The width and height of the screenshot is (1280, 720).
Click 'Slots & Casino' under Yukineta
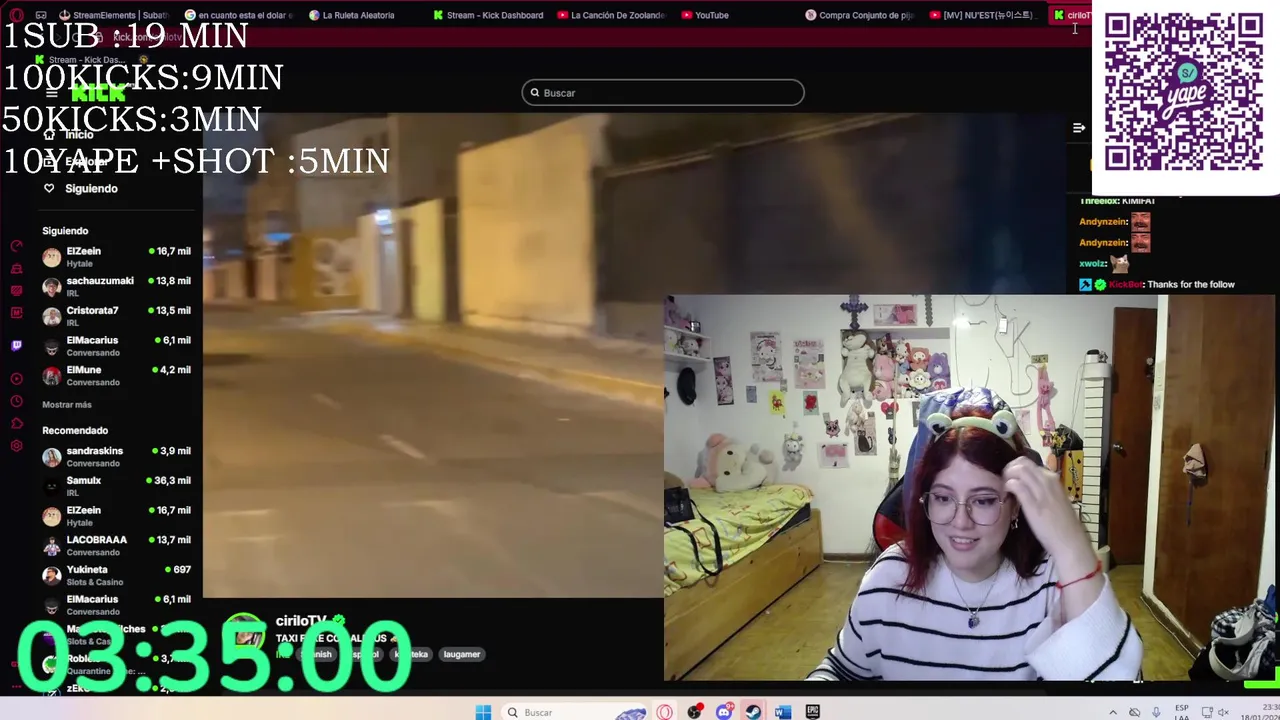(95, 582)
